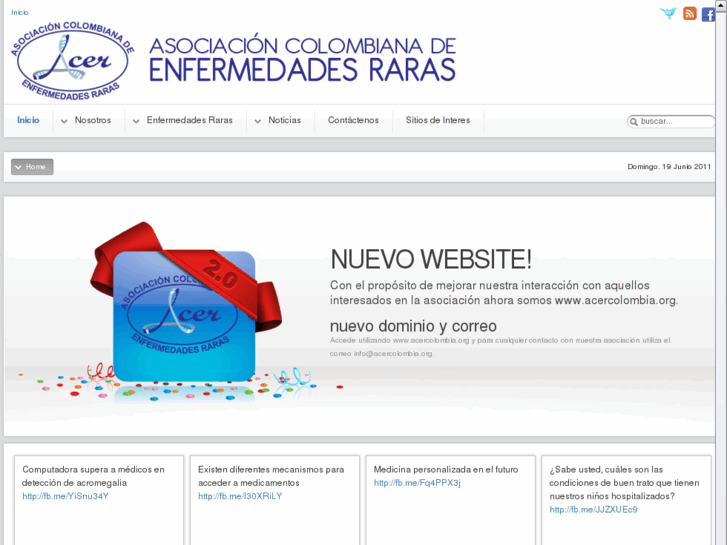Select the Inicio main menu item

(x=28, y=120)
